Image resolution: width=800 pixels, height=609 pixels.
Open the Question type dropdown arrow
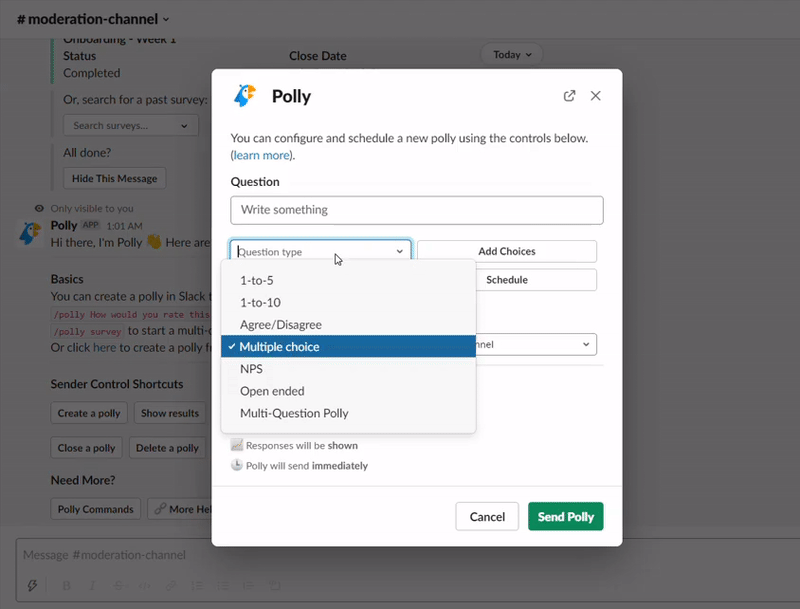point(399,251)
